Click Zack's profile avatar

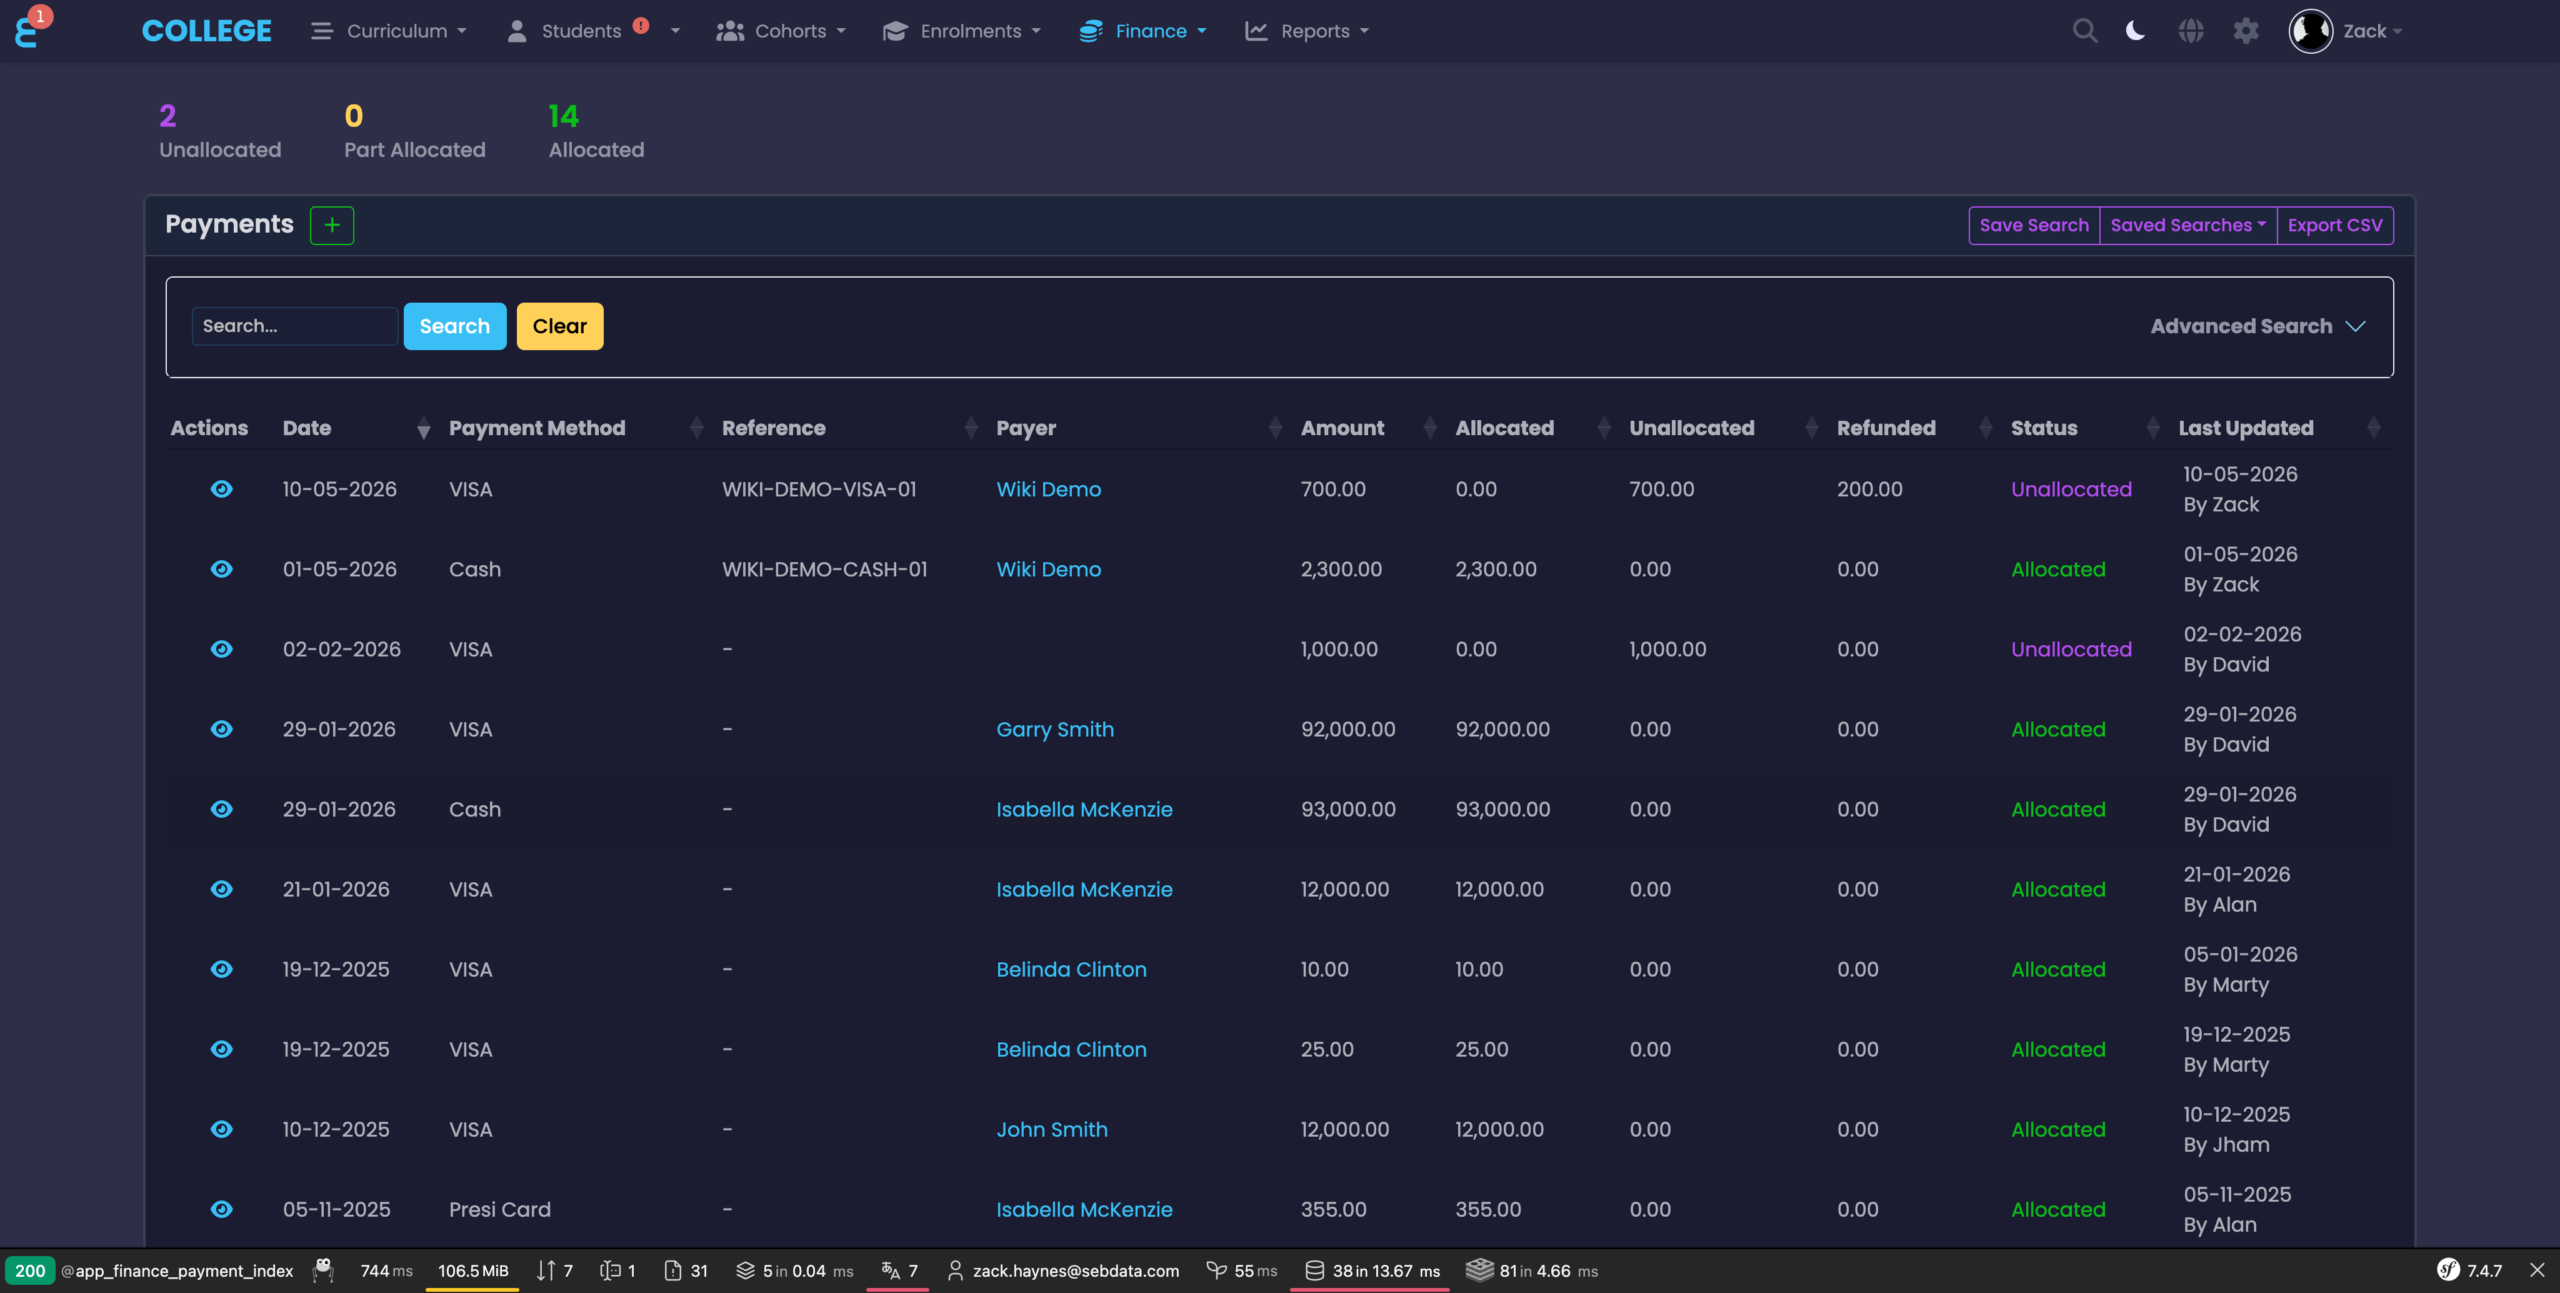pyautogui.click(x=2310, y=31)
